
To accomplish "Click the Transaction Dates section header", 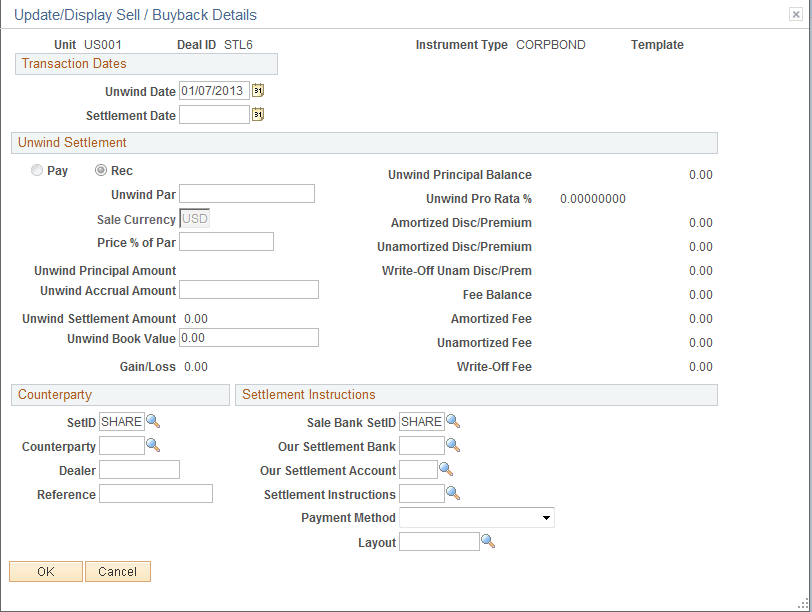I will [x=72, y=63].
